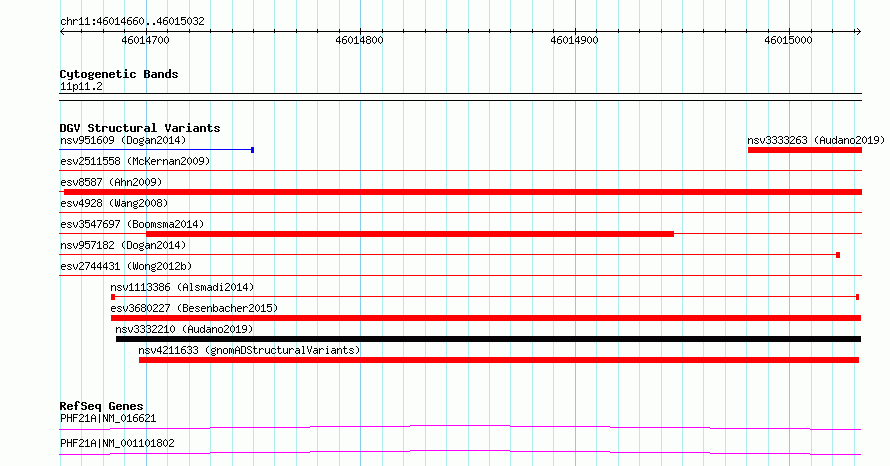The width and height of the screenshot is (890, 466).
Task: Click red end marker of nsv957182
Action: pyautogui.click(x=838, y=255)
